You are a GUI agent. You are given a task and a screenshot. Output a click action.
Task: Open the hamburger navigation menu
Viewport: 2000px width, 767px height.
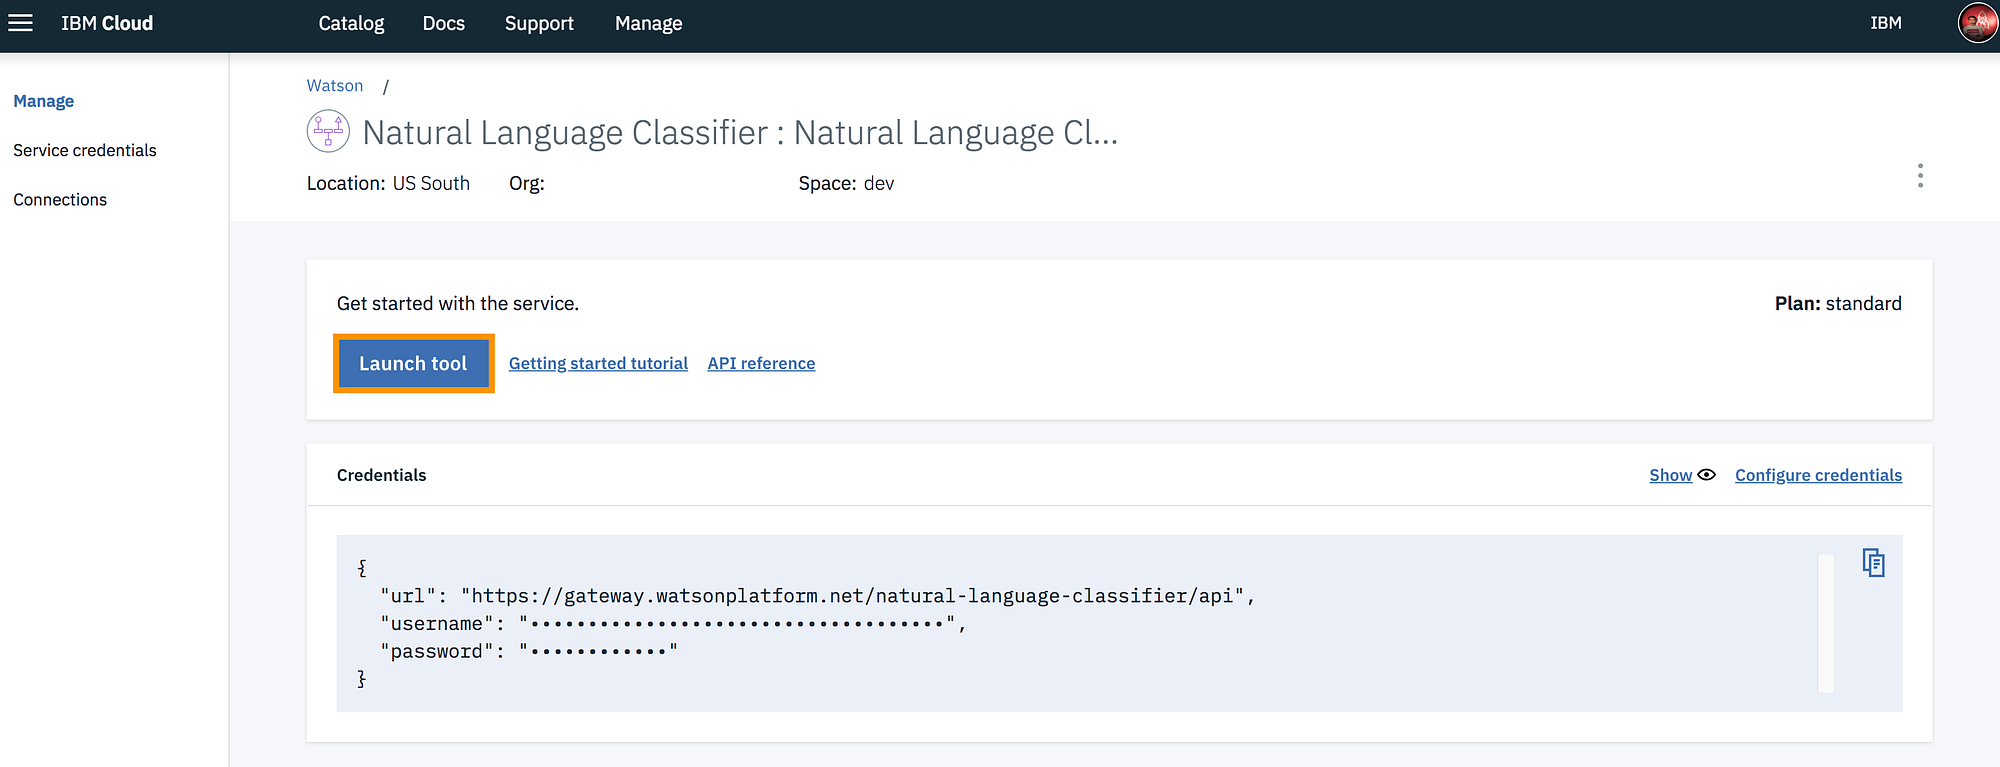20,23
